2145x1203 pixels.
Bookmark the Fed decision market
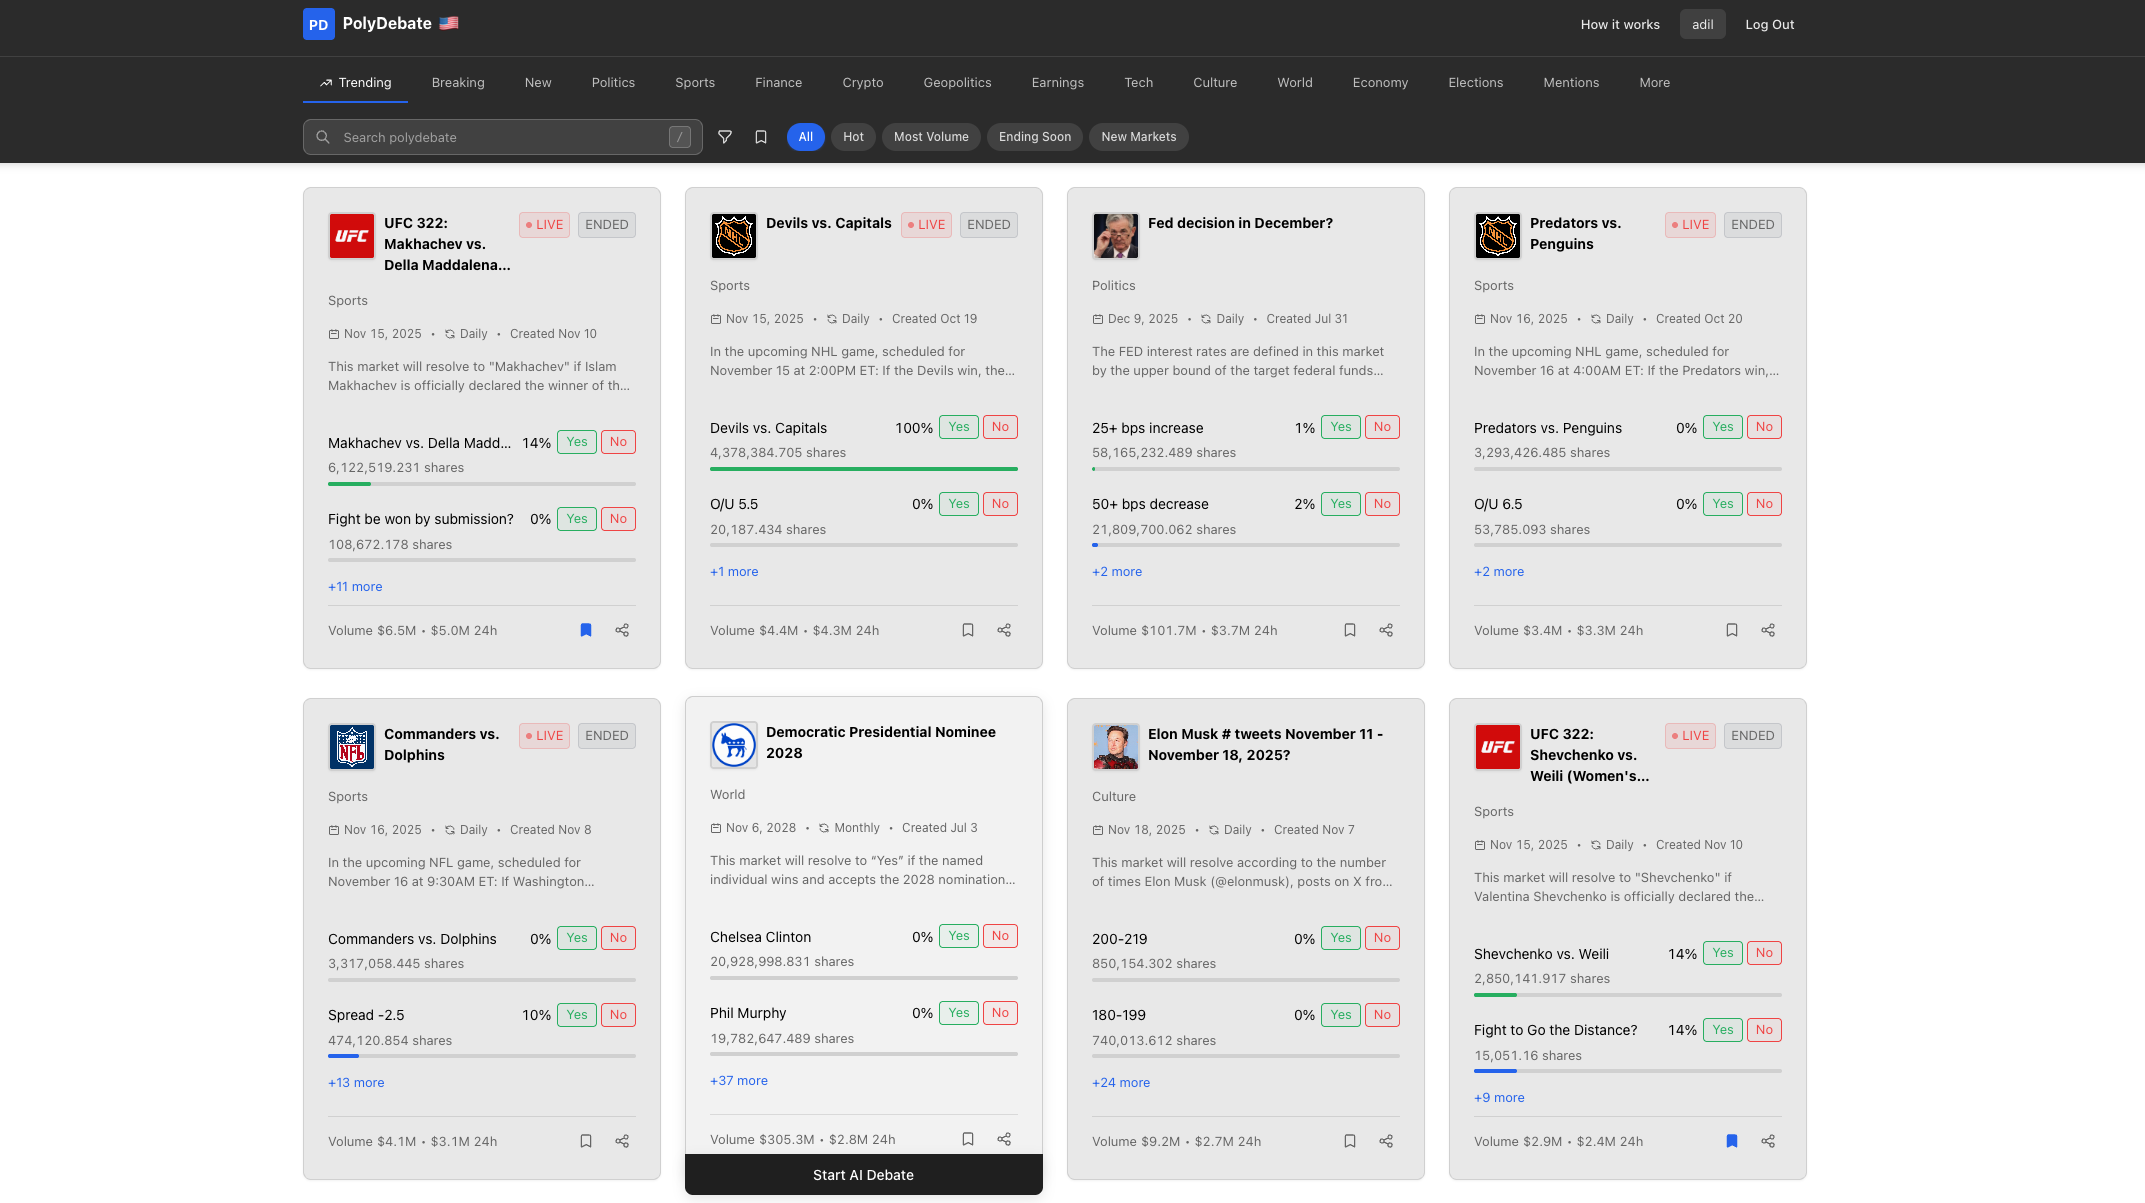tap(1350, 630)
